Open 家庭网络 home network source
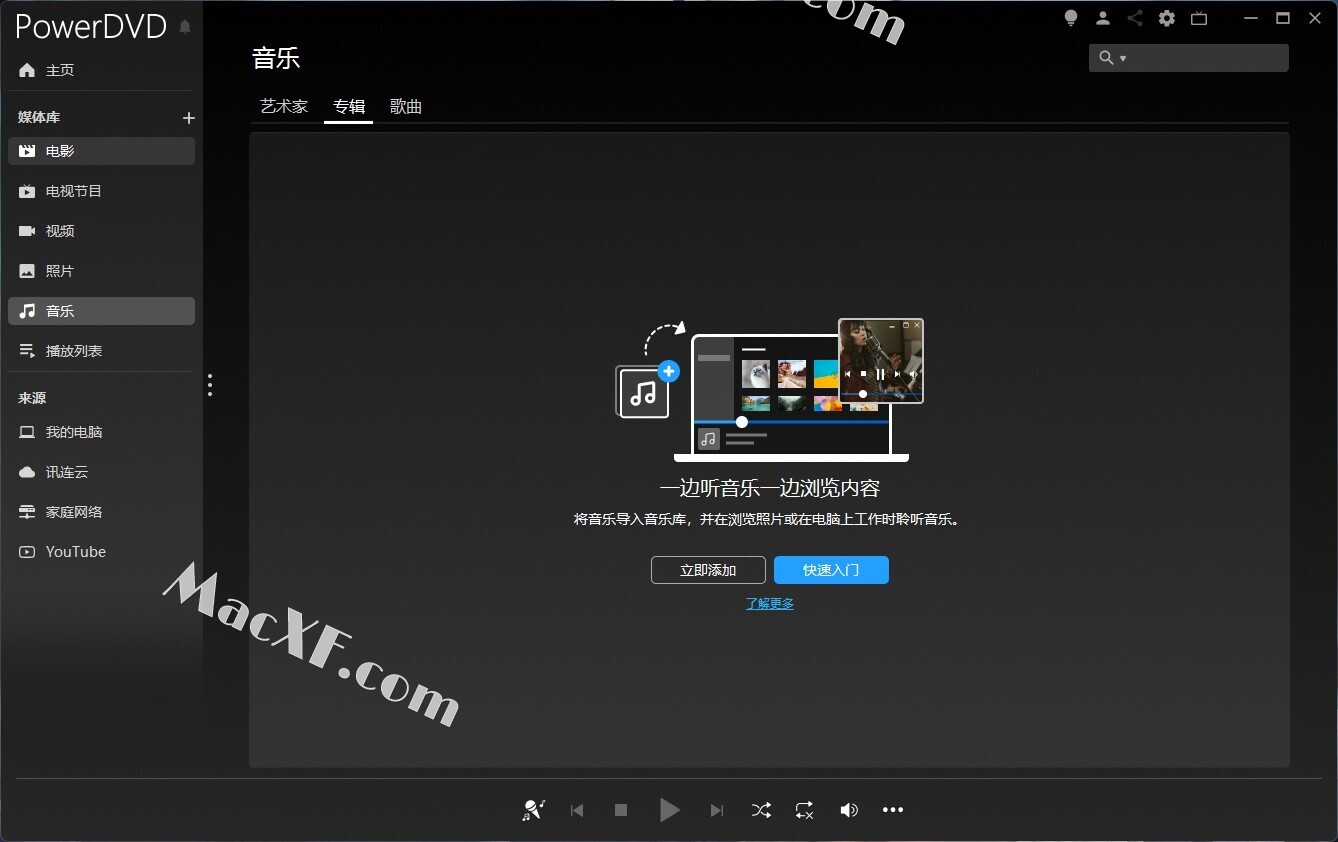Screen dimensions: 1338x842 point(101,512)
